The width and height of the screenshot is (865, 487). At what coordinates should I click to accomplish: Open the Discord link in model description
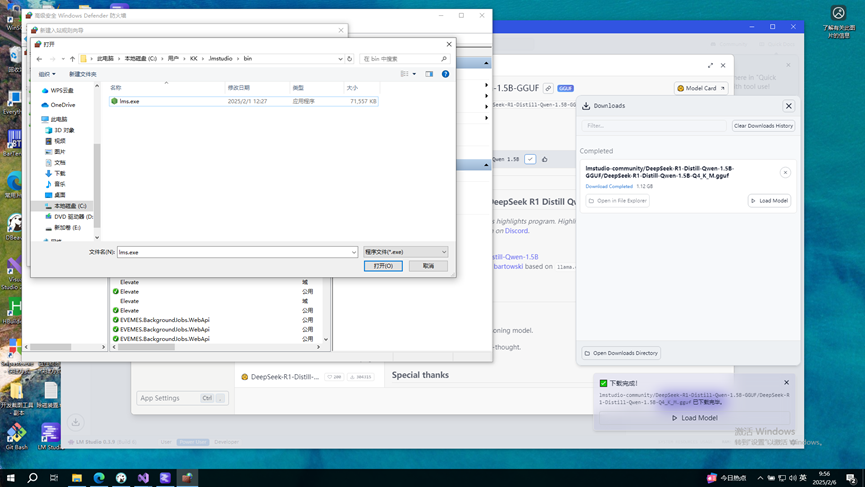coord(516,231)
